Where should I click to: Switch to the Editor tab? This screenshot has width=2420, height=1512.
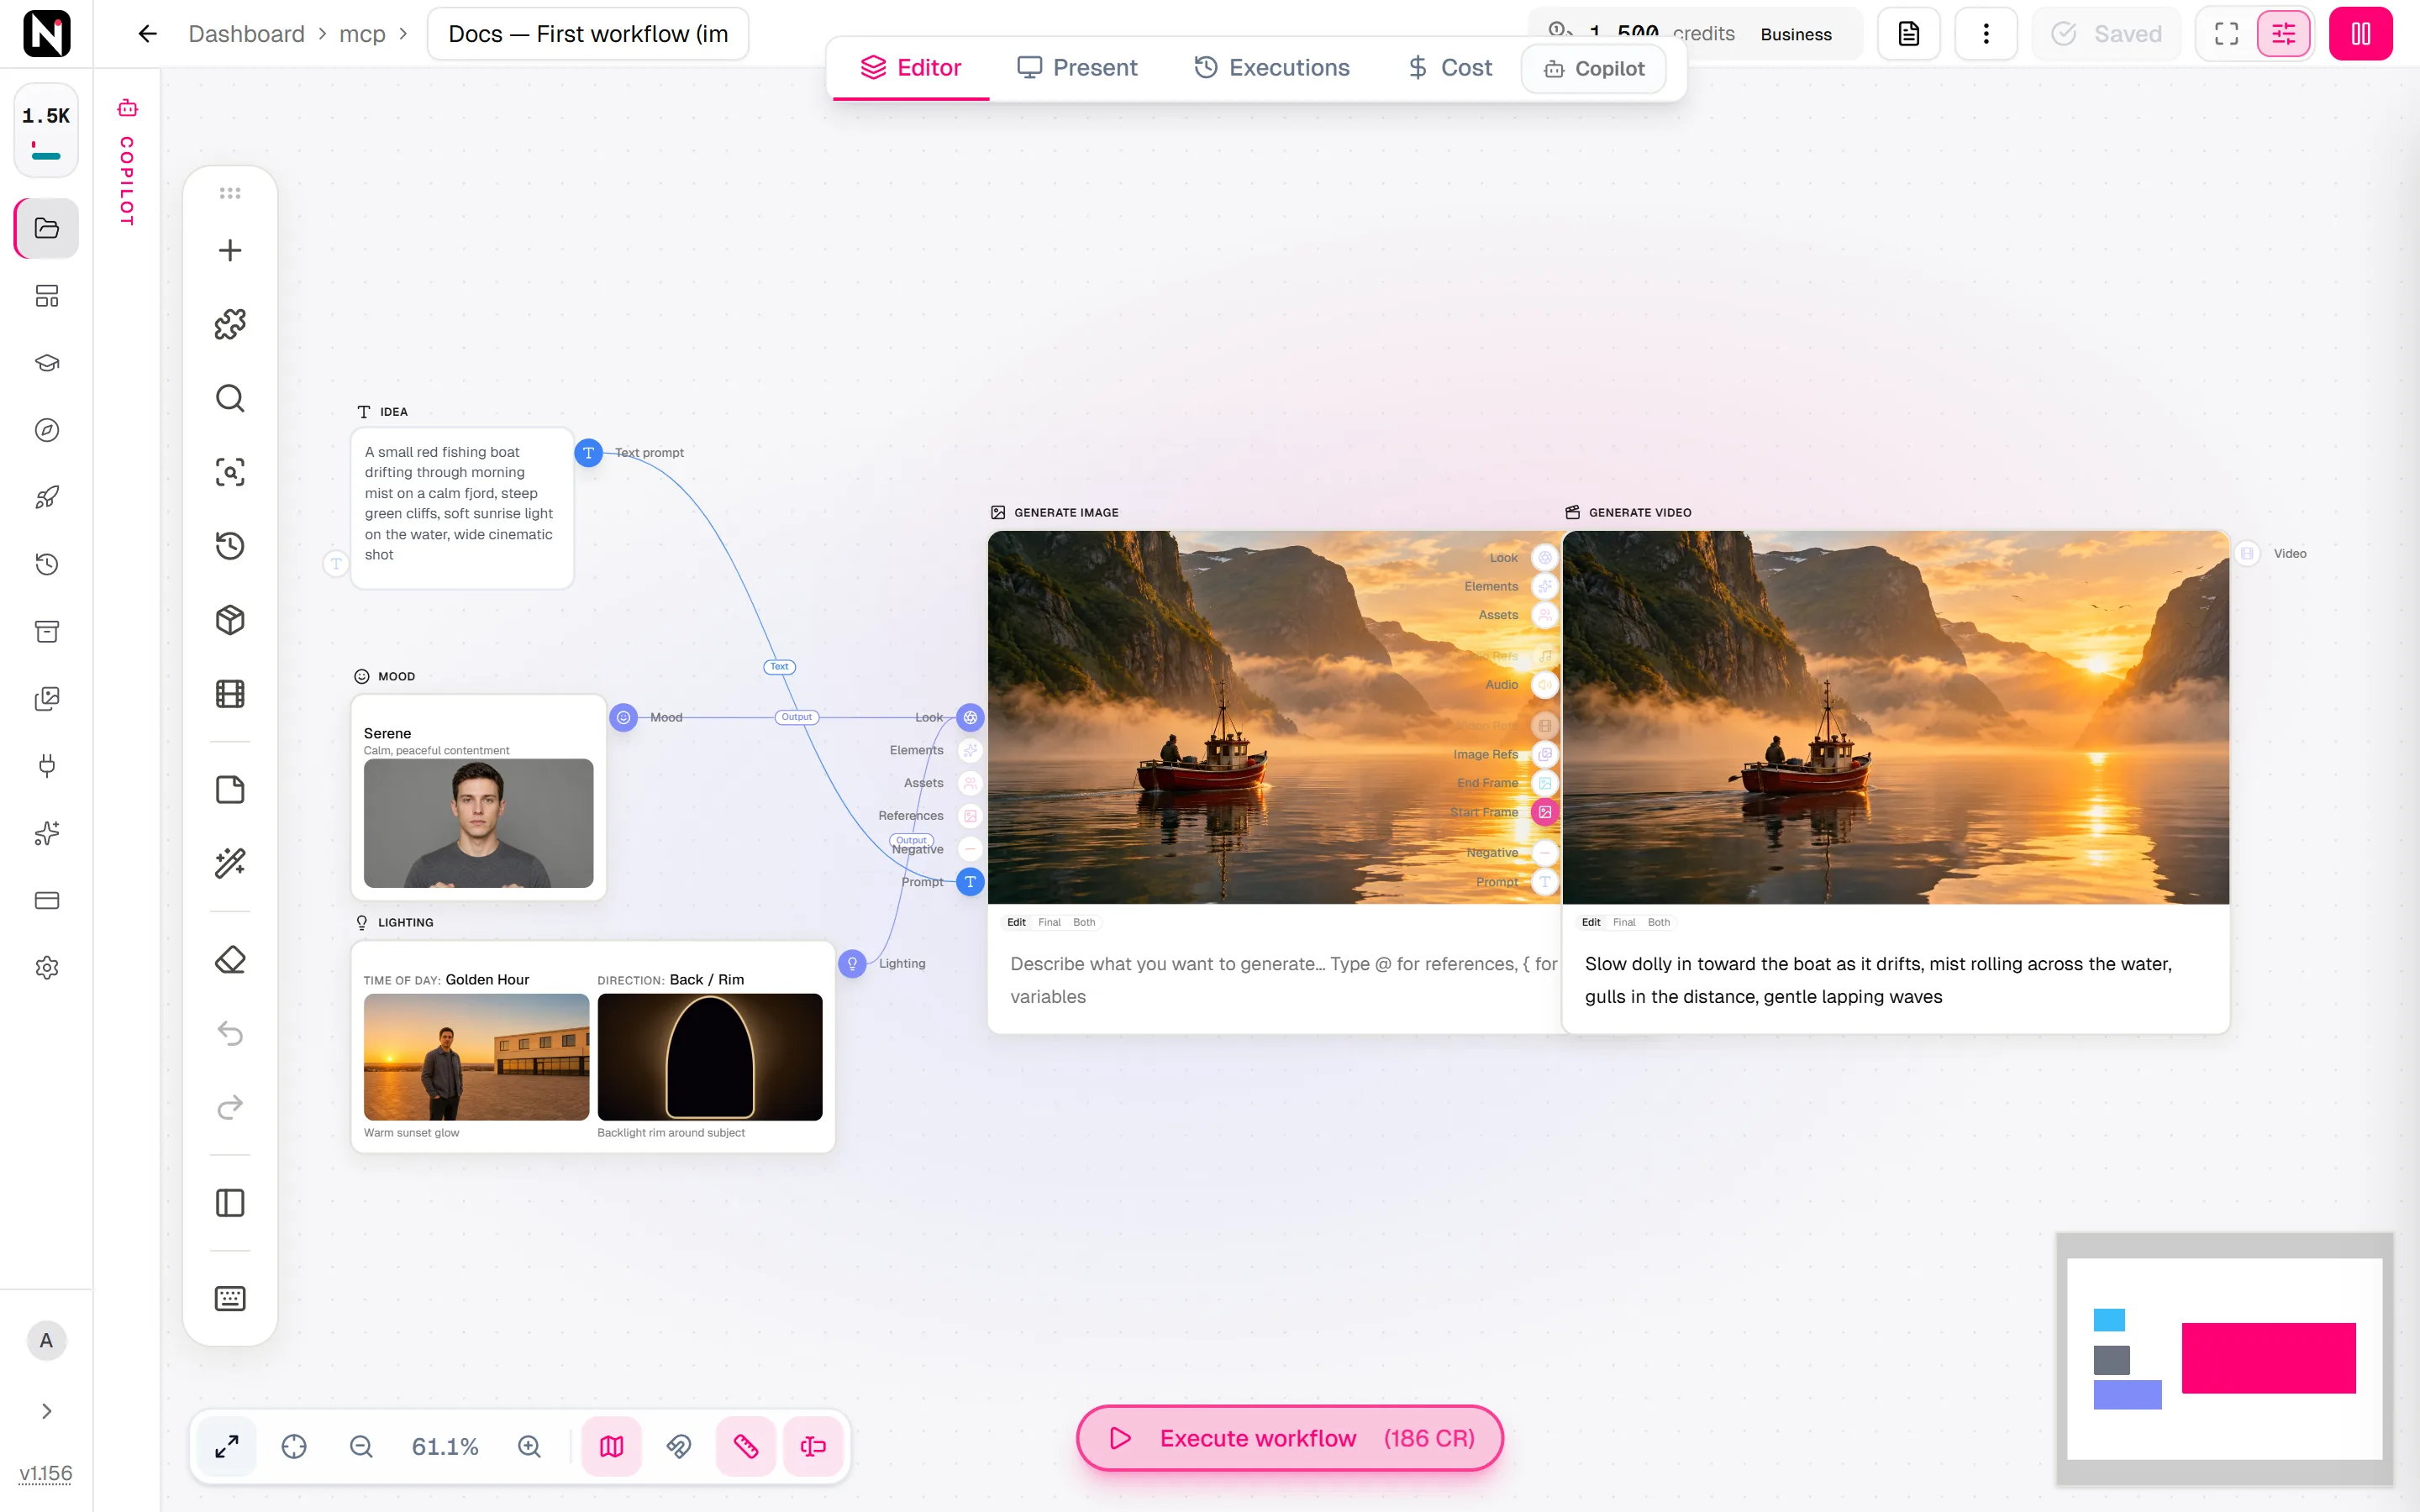[x=910, y=67]
